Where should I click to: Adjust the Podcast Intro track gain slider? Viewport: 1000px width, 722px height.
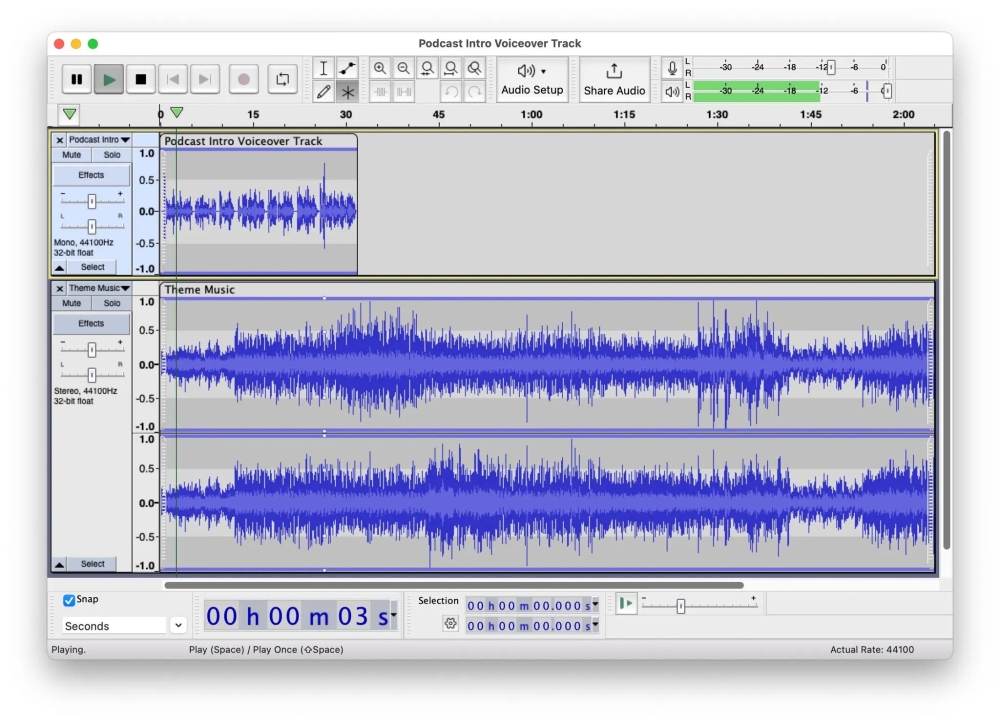pyautogui.click(x=92, y=201)
